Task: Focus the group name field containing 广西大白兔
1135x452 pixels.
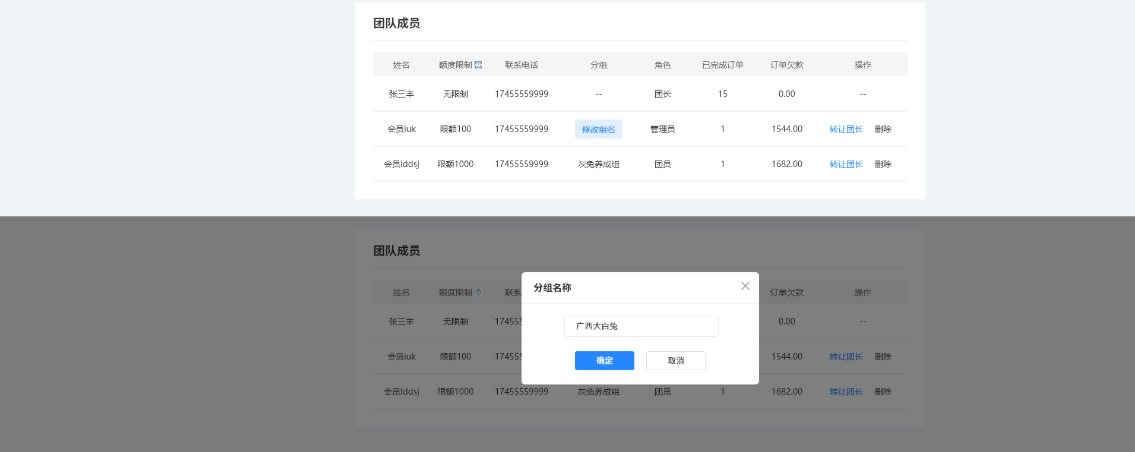Action: point(641,326)
